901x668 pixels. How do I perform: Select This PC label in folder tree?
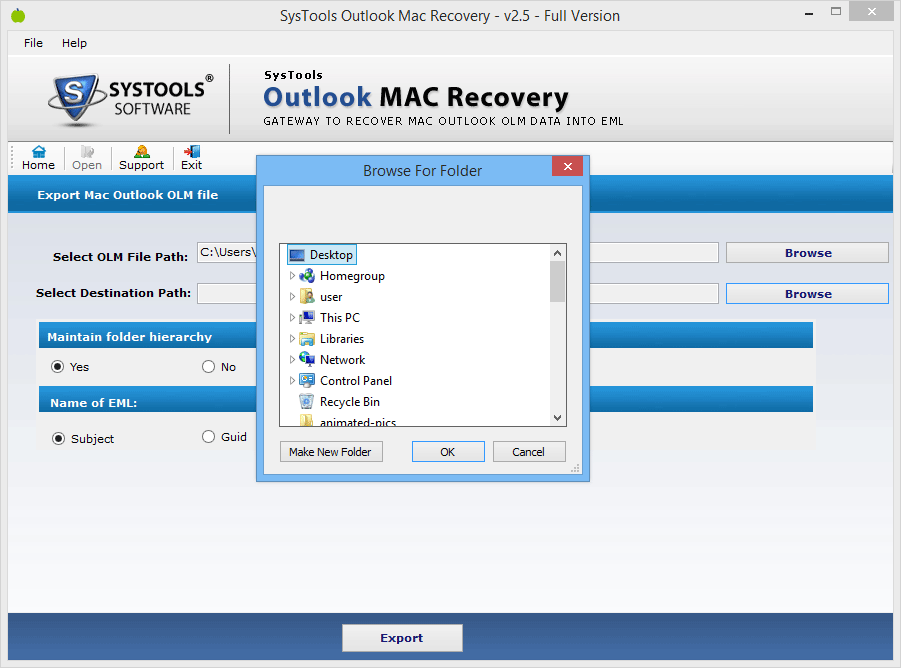pyautogui.click(x=340, y=318)
